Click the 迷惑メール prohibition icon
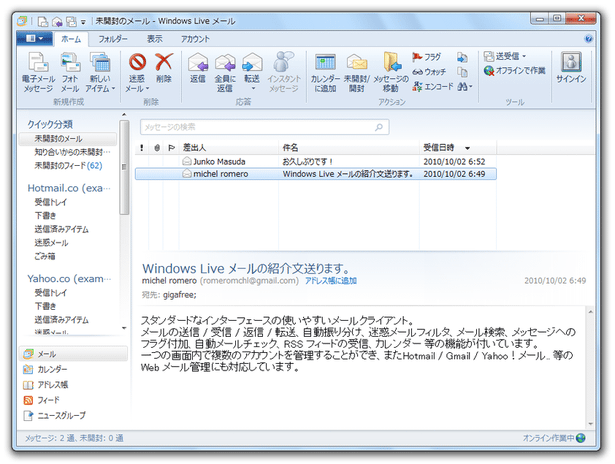615x464 pixels. point(137,62)
